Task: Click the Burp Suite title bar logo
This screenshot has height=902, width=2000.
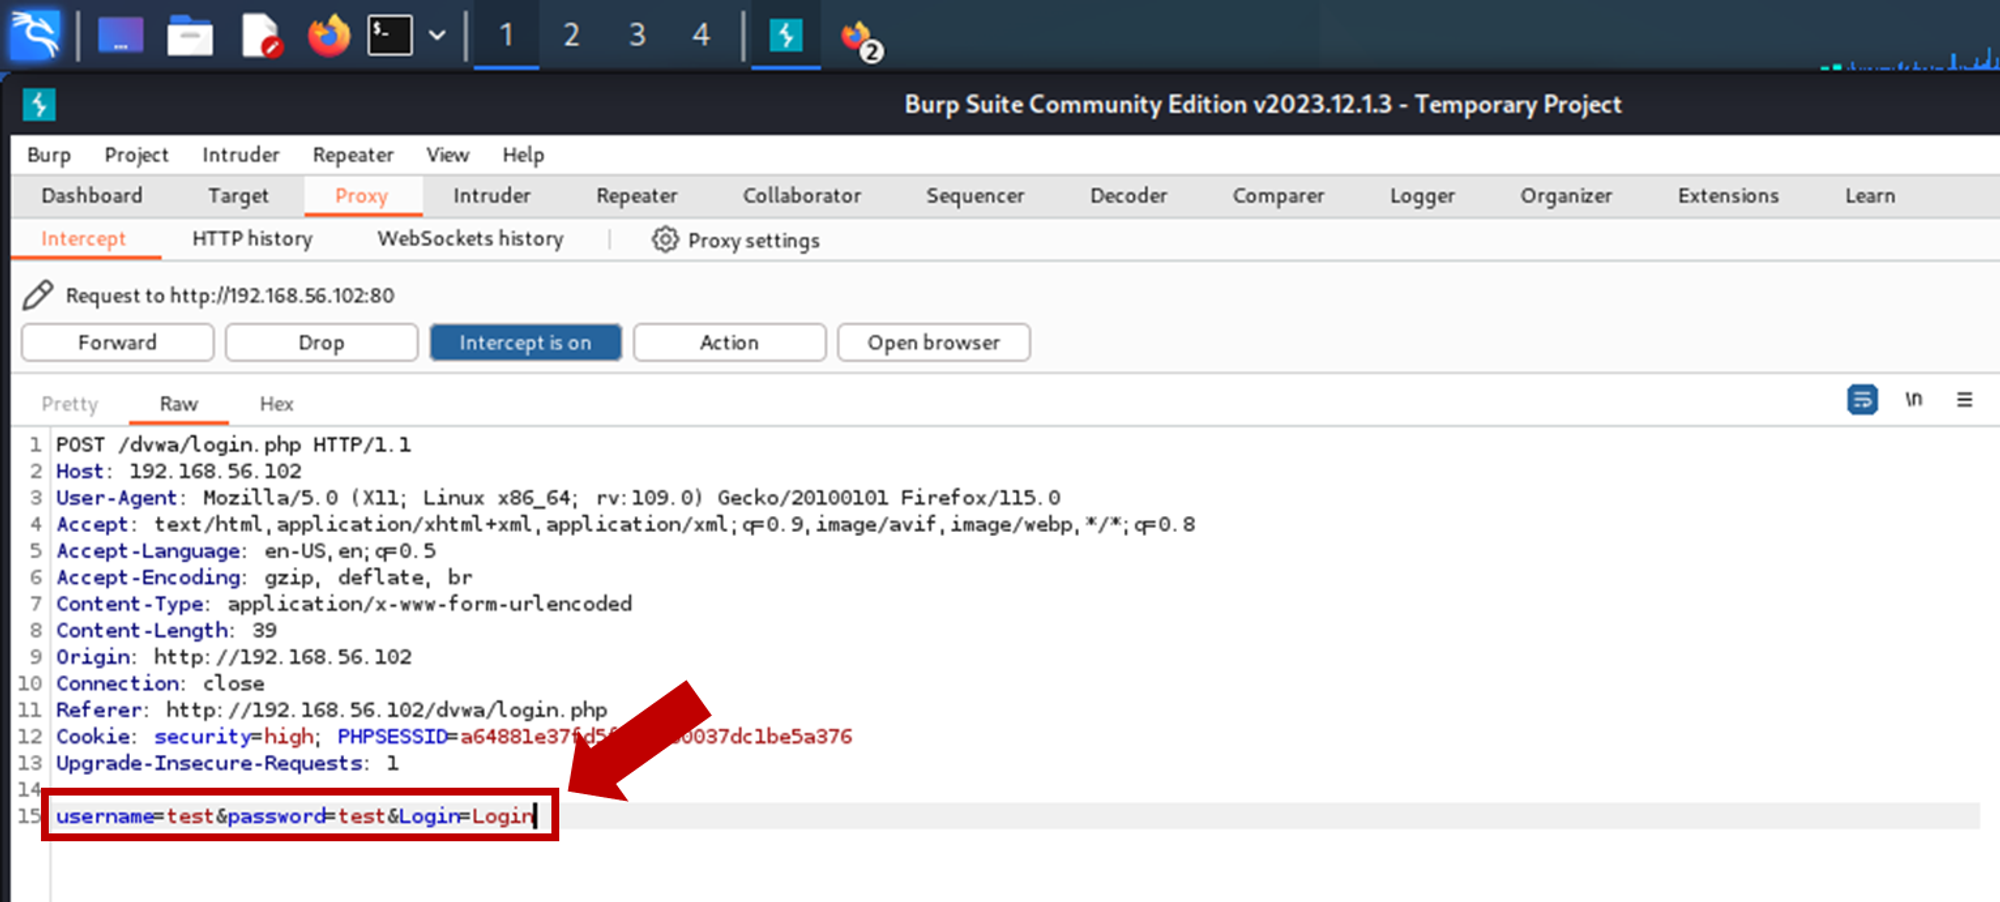Action: (39, 104)
